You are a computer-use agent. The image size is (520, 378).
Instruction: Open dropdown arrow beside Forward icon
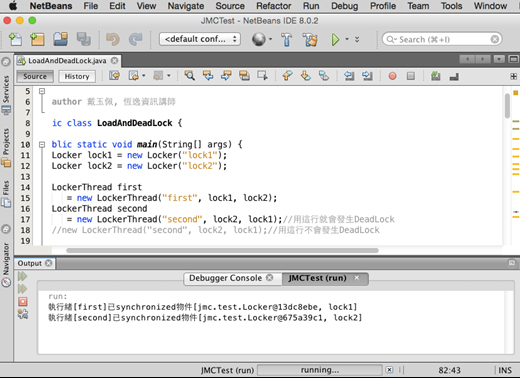[144, 76]
